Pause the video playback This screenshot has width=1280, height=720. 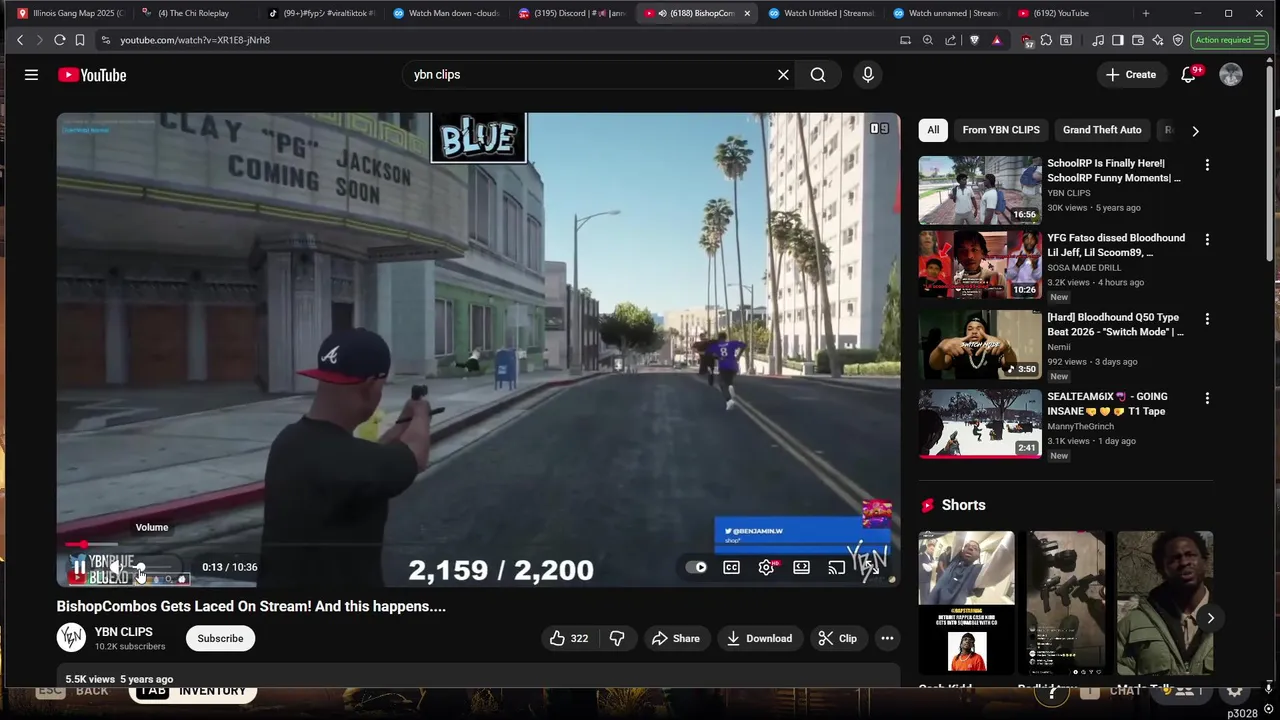click(79, 568)
